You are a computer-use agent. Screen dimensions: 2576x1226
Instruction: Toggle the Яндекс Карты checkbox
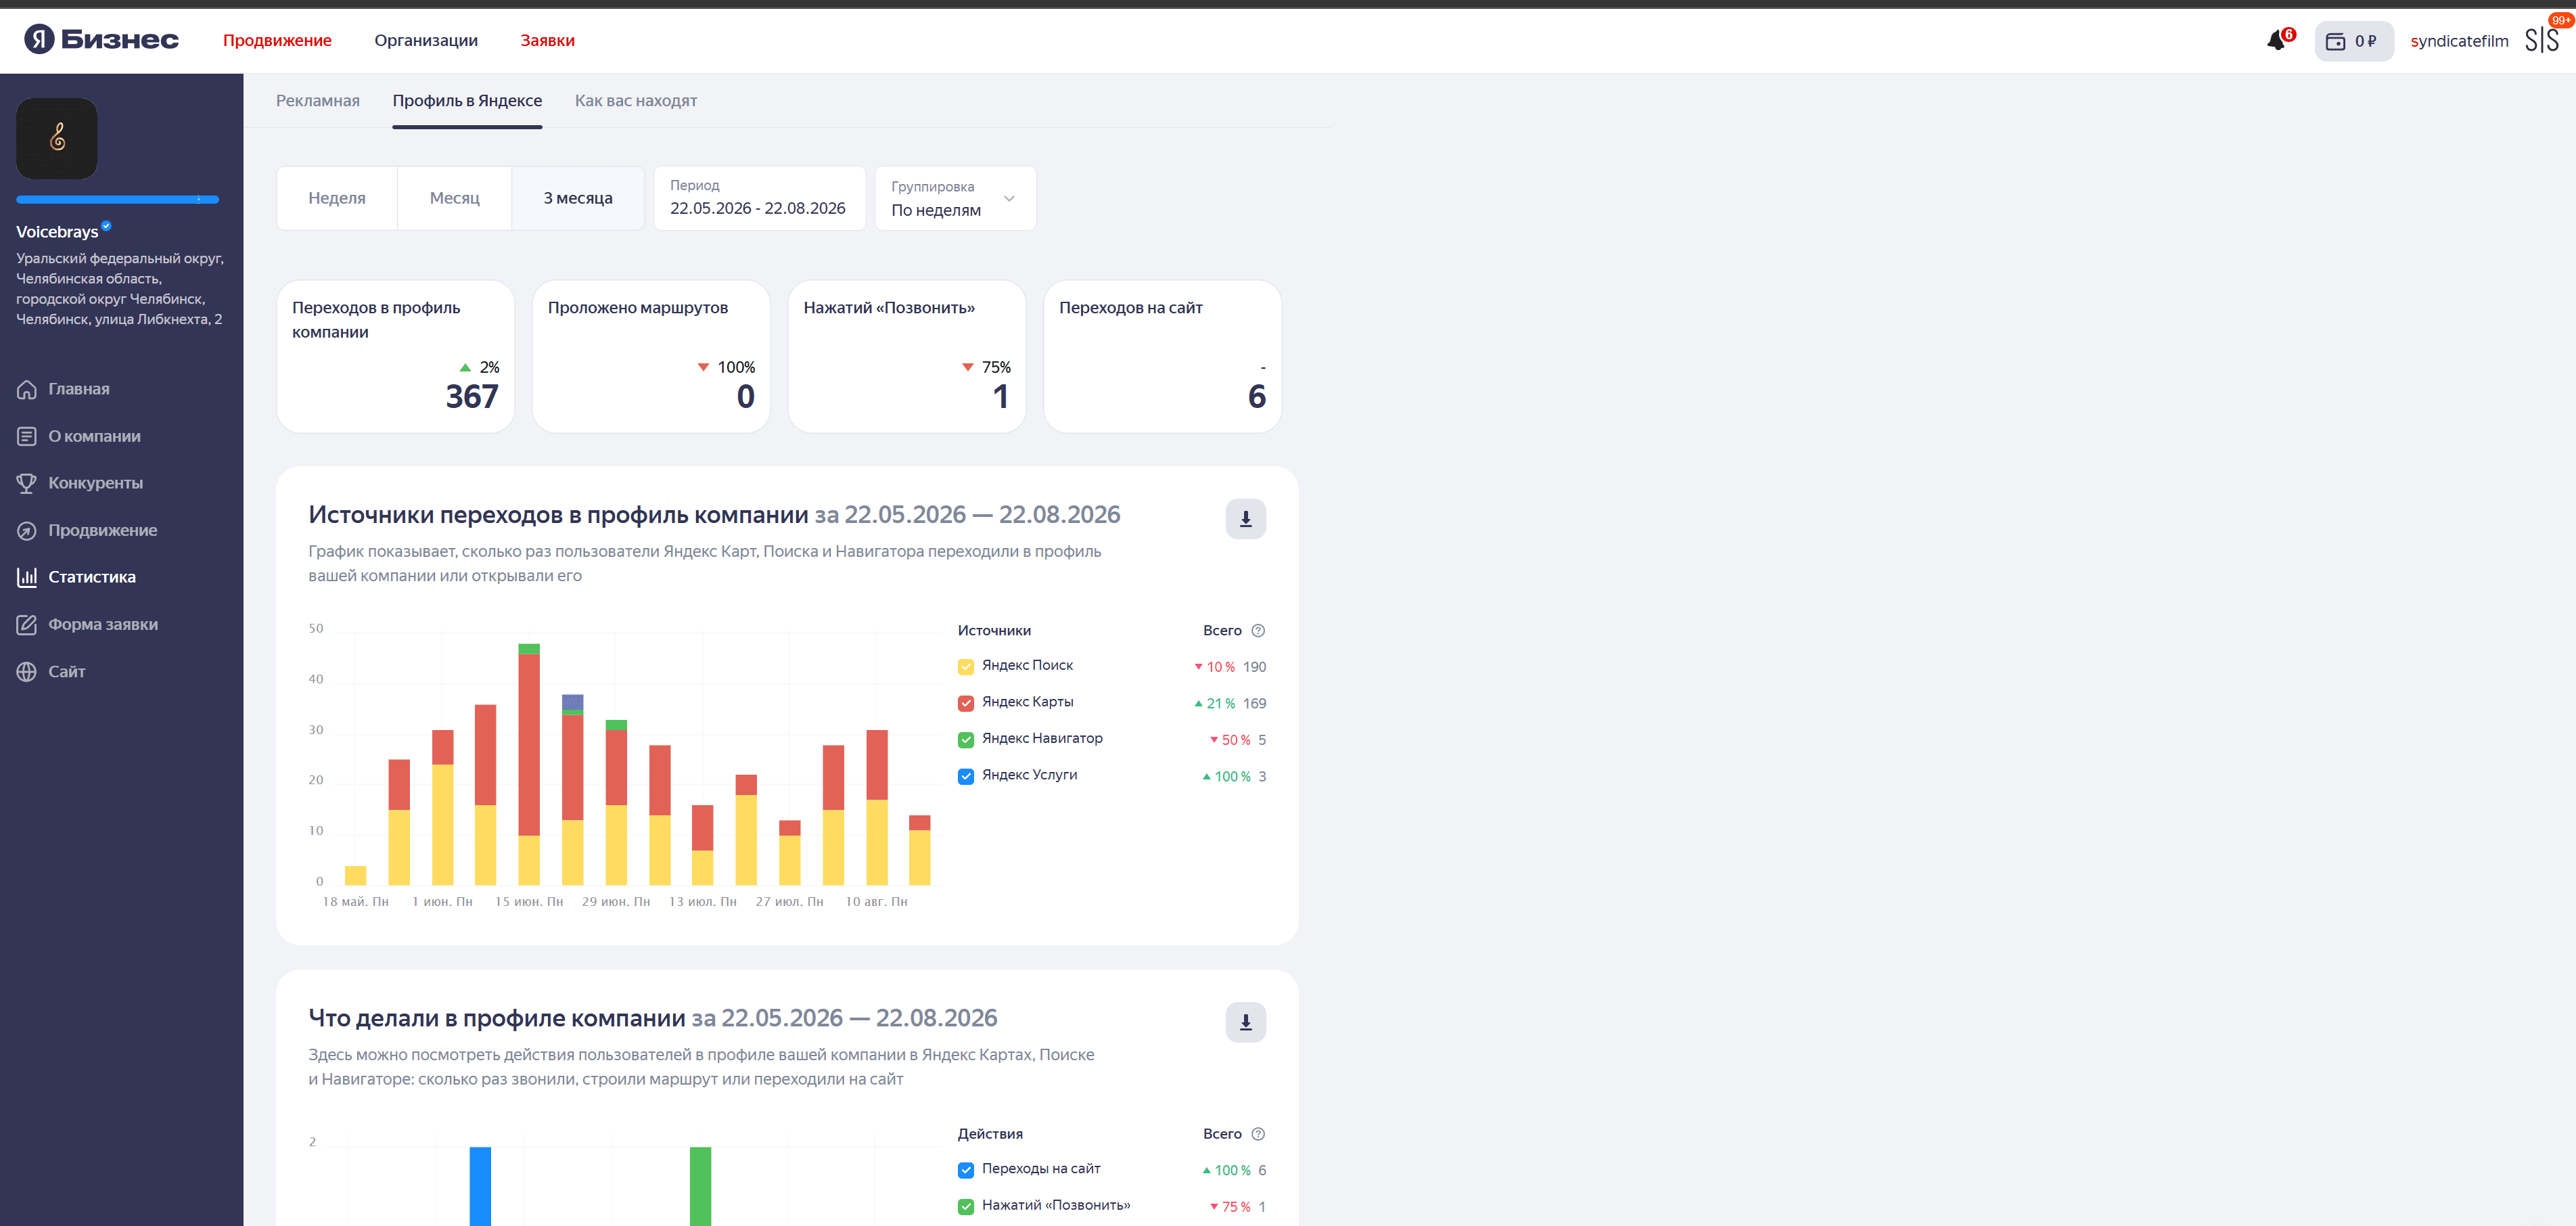pyautogui.click(x=966, y=703)
